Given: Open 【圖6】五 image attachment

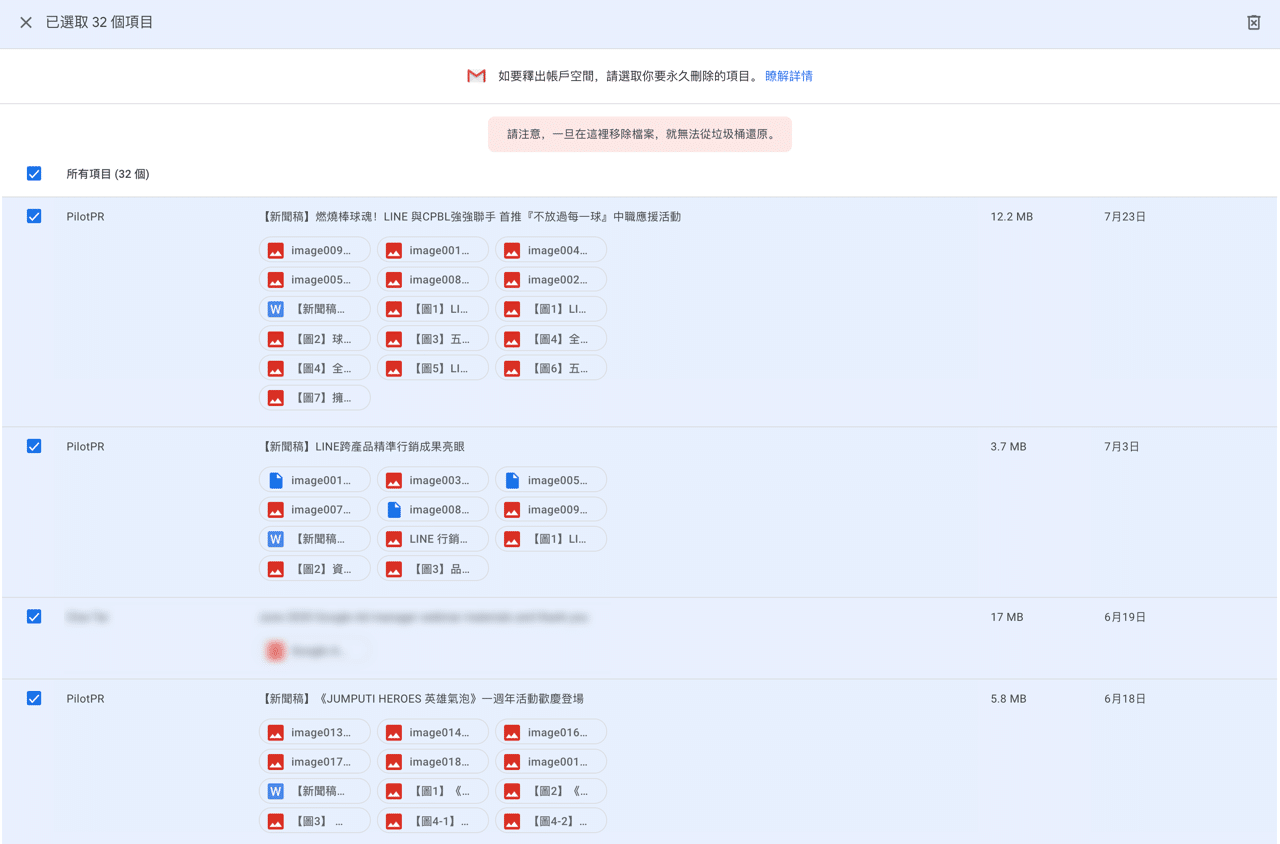Looking at the screenshot, I should point(551,368).
